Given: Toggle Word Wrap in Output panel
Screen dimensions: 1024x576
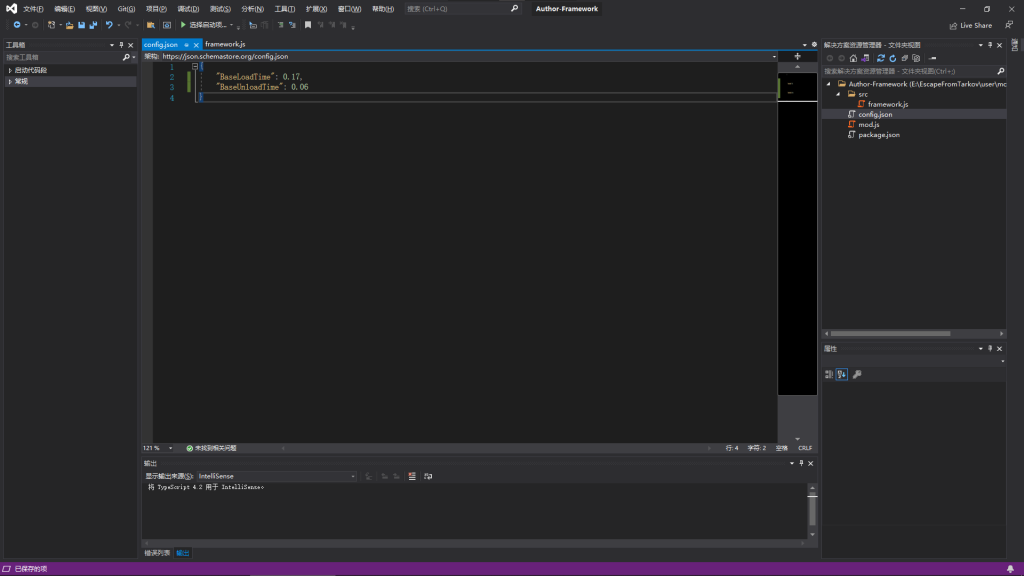Looking at the screenshot, I should tap(428, 476).
